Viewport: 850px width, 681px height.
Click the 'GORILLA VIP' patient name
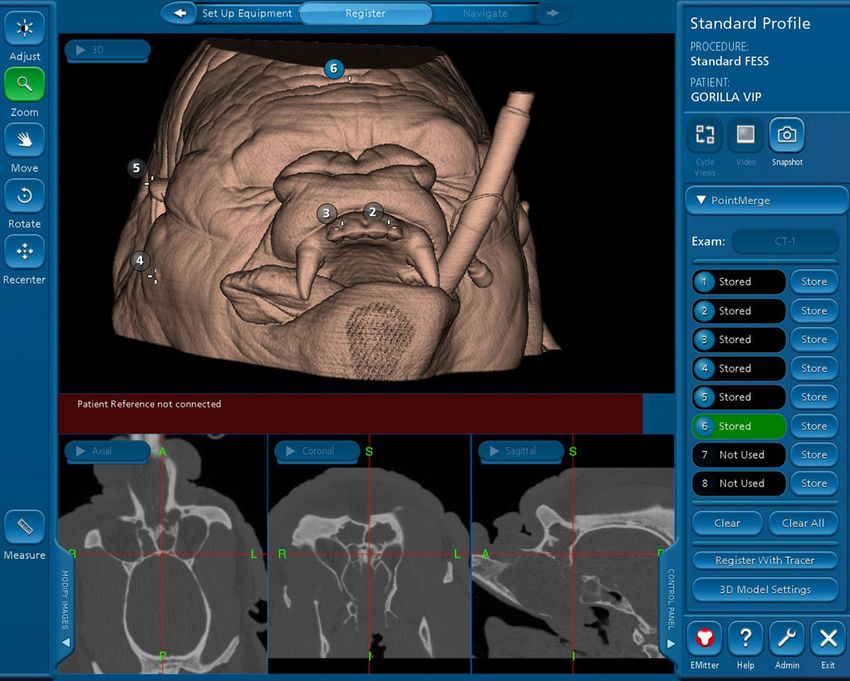[x=726, y=97]
